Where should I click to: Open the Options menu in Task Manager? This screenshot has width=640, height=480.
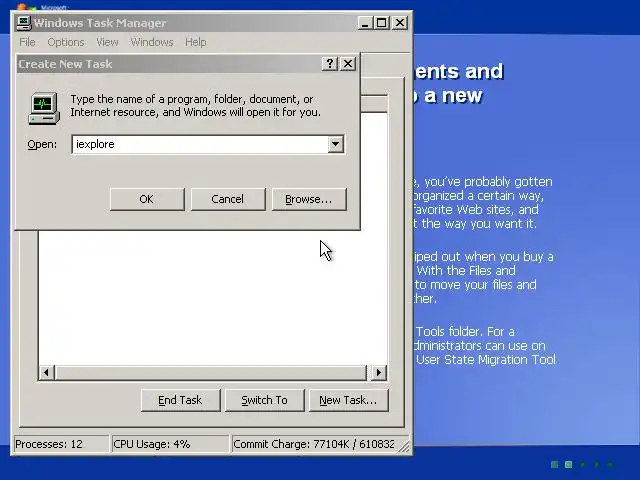pos(66,42)
